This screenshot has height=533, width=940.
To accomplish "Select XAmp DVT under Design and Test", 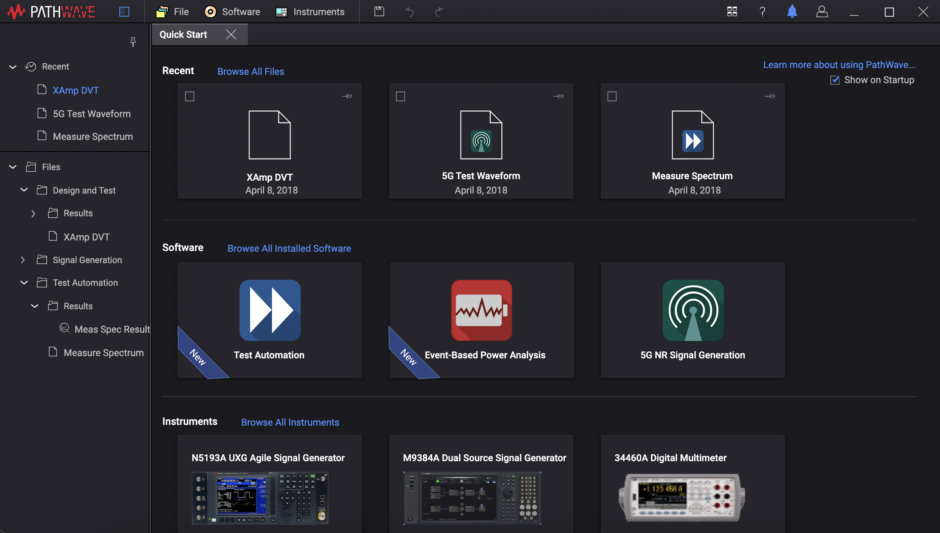I will coord(86,237).
